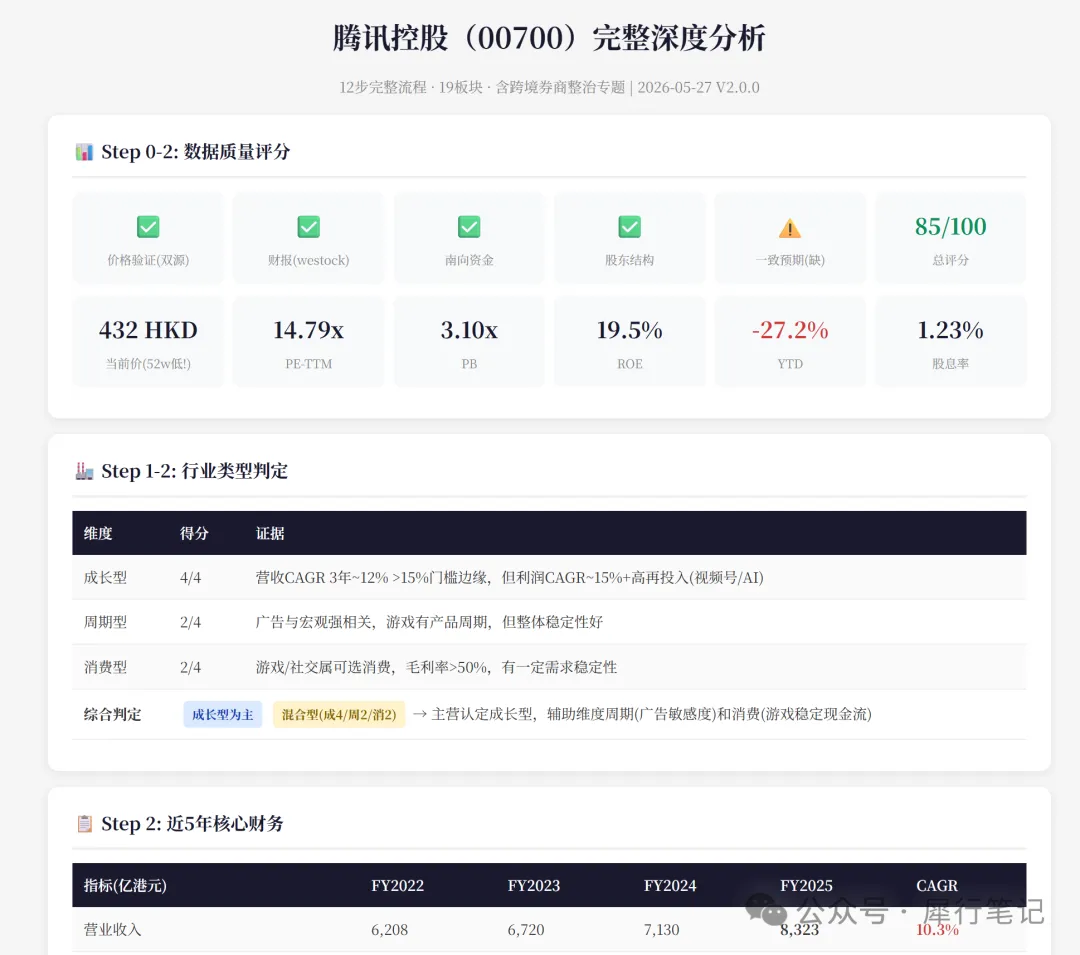Click the 12步完整流程 subtitle line

(x=549, y=87)
